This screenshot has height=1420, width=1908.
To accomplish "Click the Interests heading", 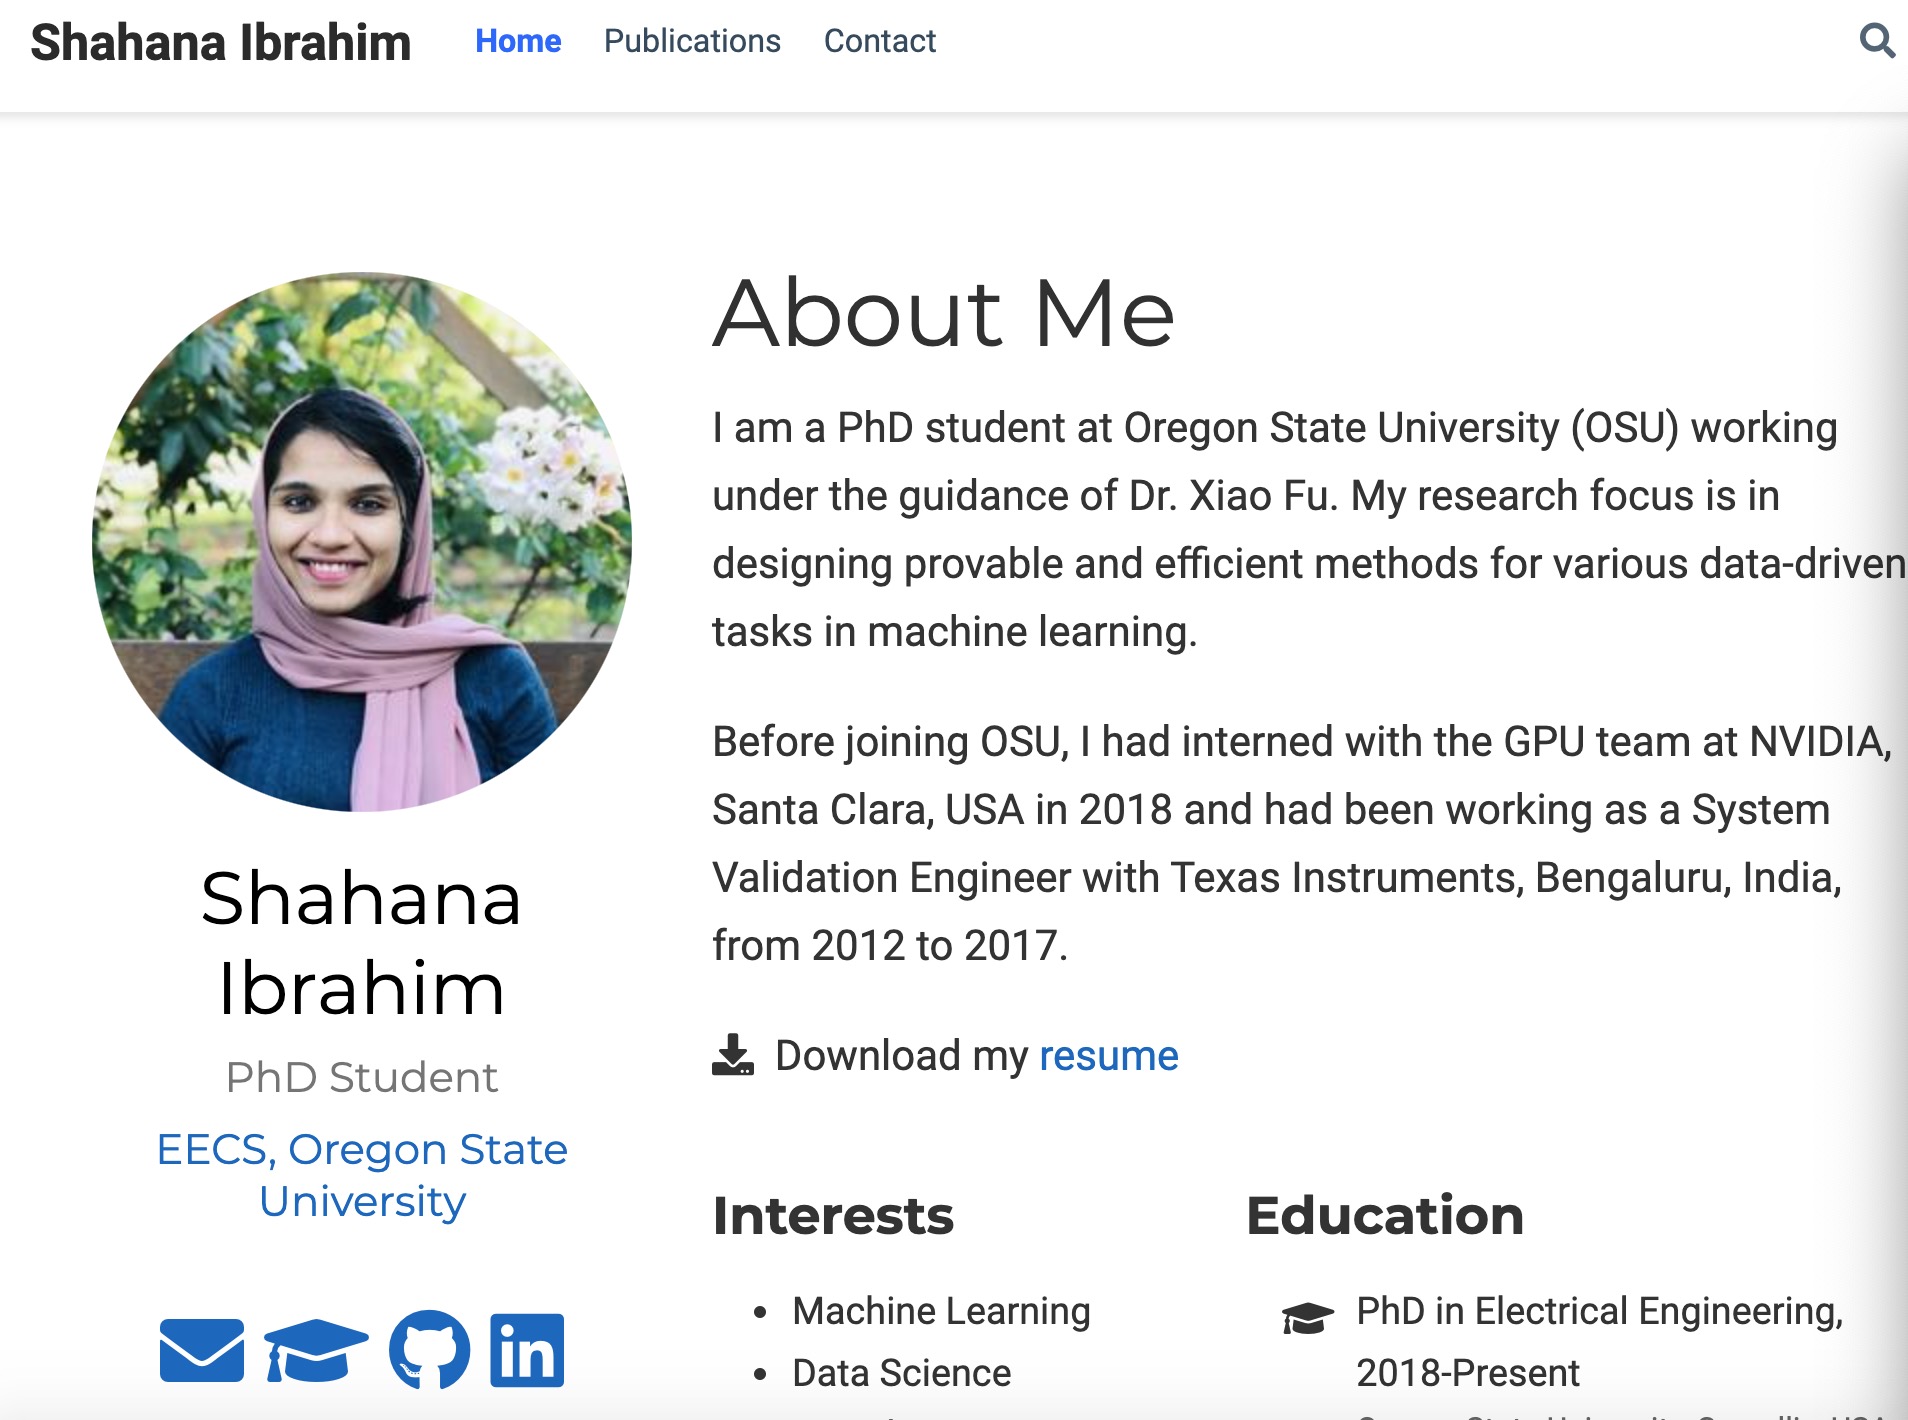I will [x=833, y=1216].
